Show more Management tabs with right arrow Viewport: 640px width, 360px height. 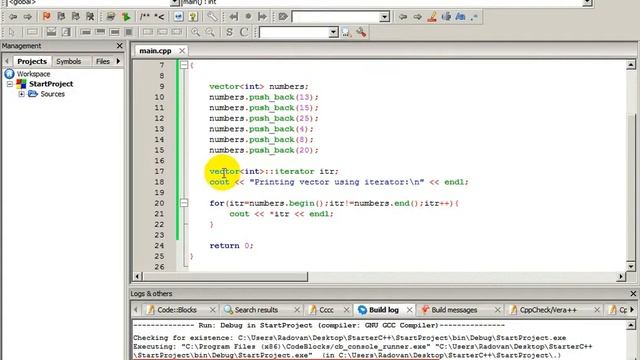tap(118, 61)
